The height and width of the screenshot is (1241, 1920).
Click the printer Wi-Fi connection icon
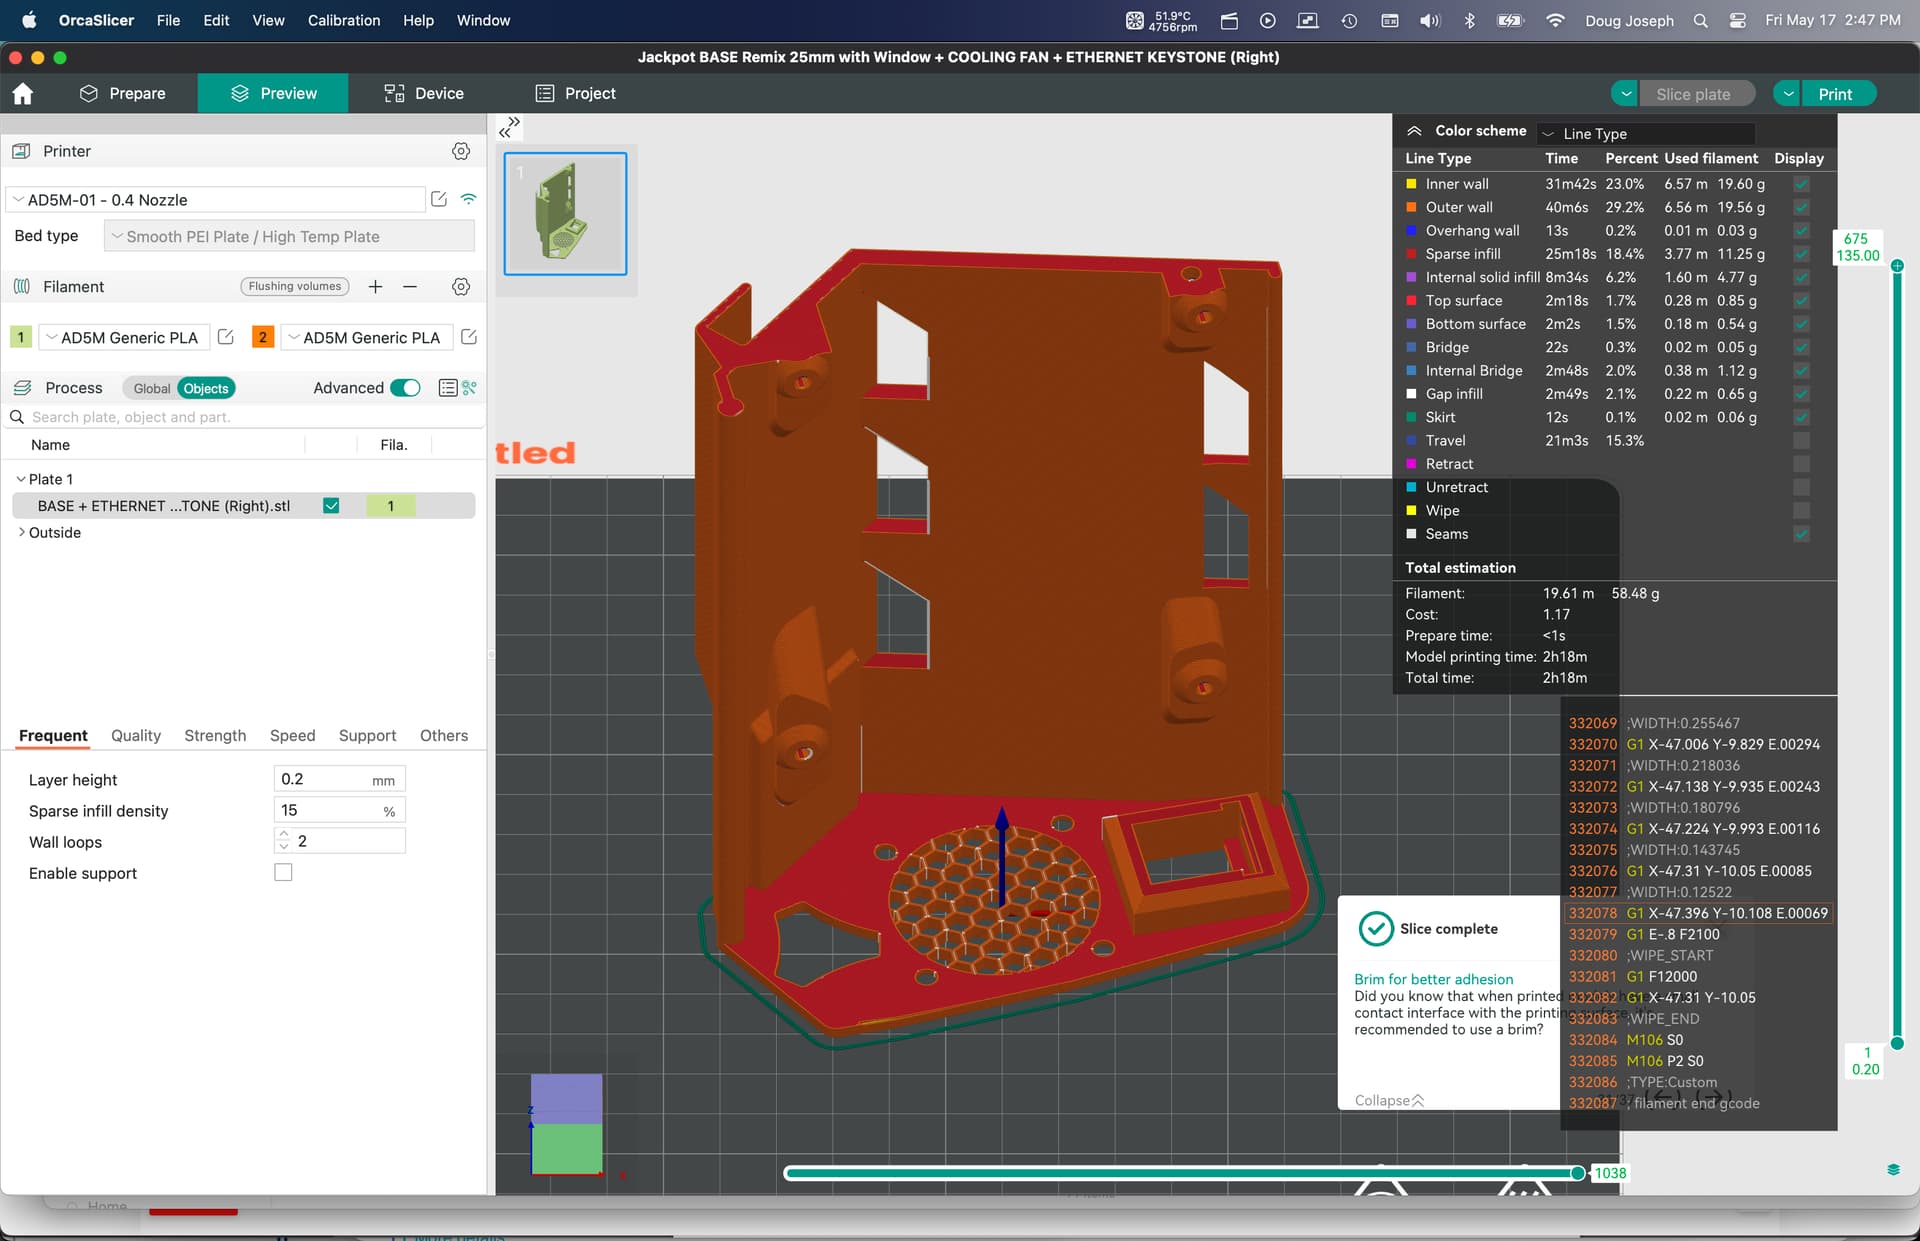pos(468,199)
